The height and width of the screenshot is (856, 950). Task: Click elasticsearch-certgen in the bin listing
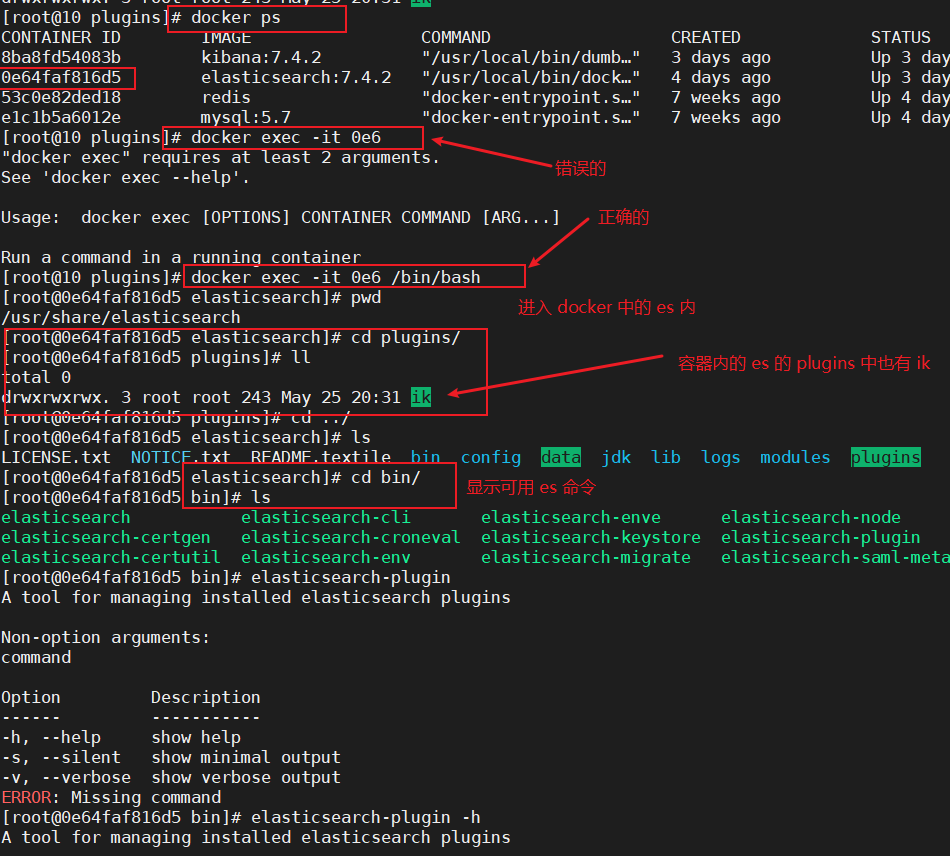105,537
